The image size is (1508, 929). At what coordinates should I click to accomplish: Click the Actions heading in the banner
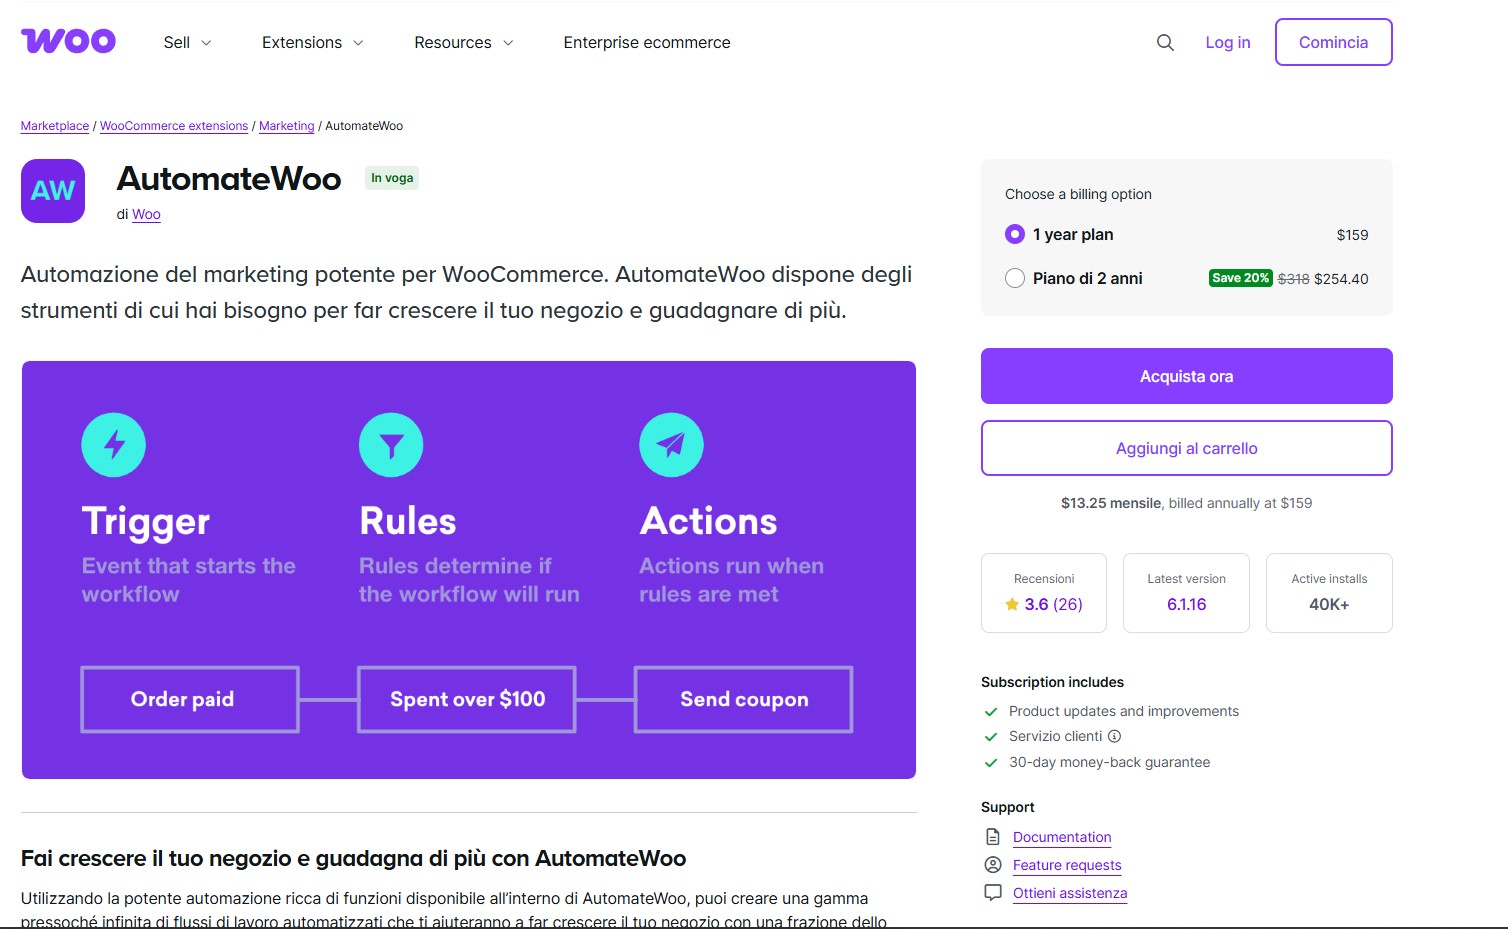tap(709, 521)
